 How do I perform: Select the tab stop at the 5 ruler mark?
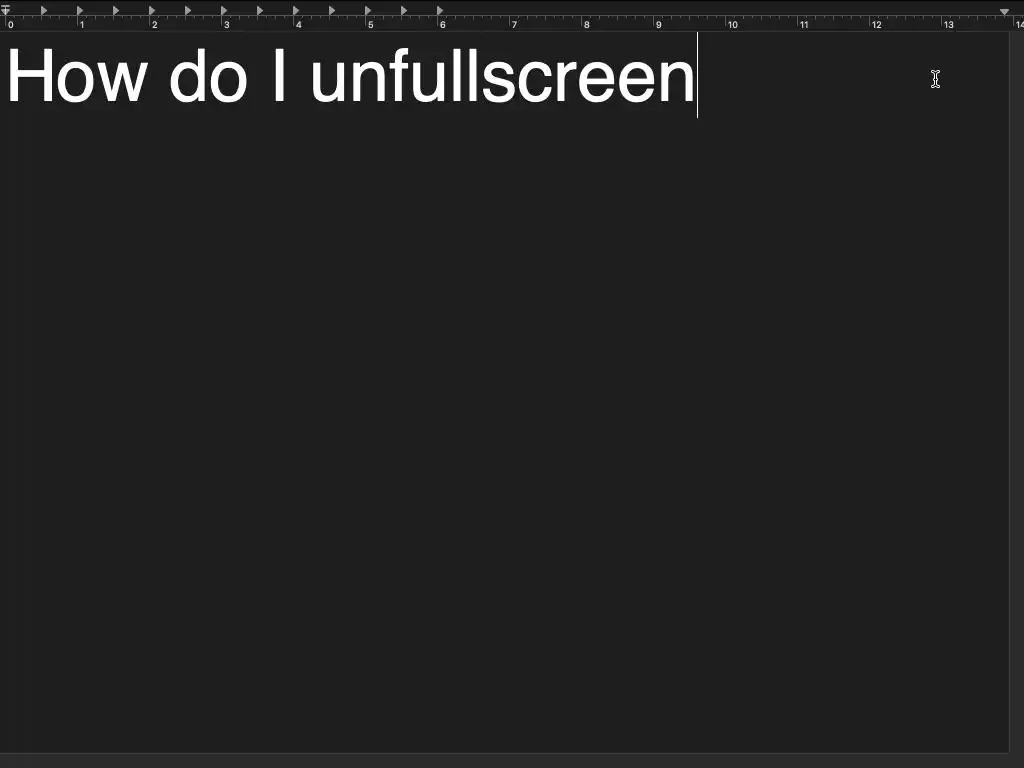pyautogui.click(x=368, y=10)
